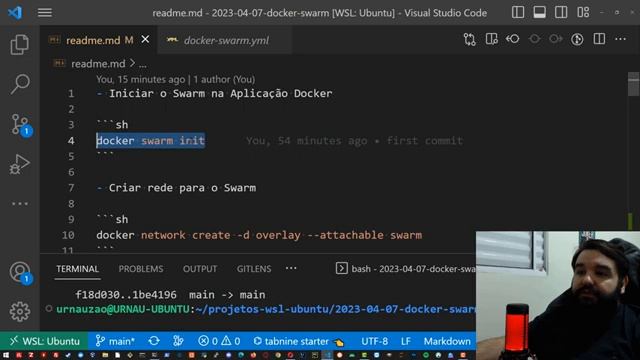640x360 pixels.
Task: Open Source Control view with one change
Action: 20,124
